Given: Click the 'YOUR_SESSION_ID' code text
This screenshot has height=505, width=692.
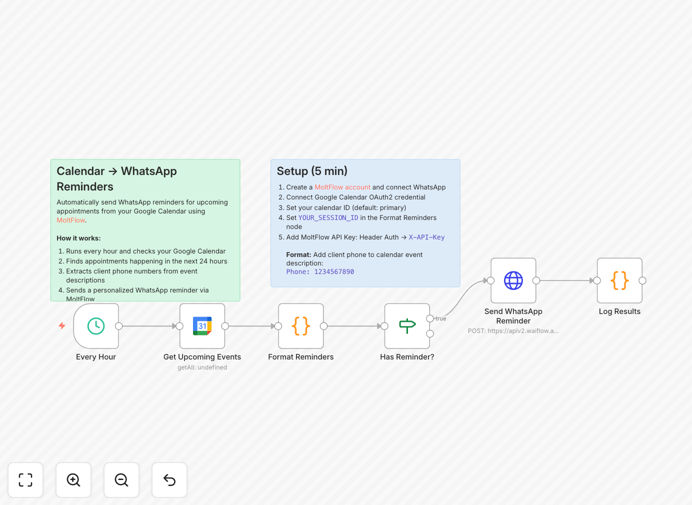Looking at the screenshot, I should click(328, 218).
